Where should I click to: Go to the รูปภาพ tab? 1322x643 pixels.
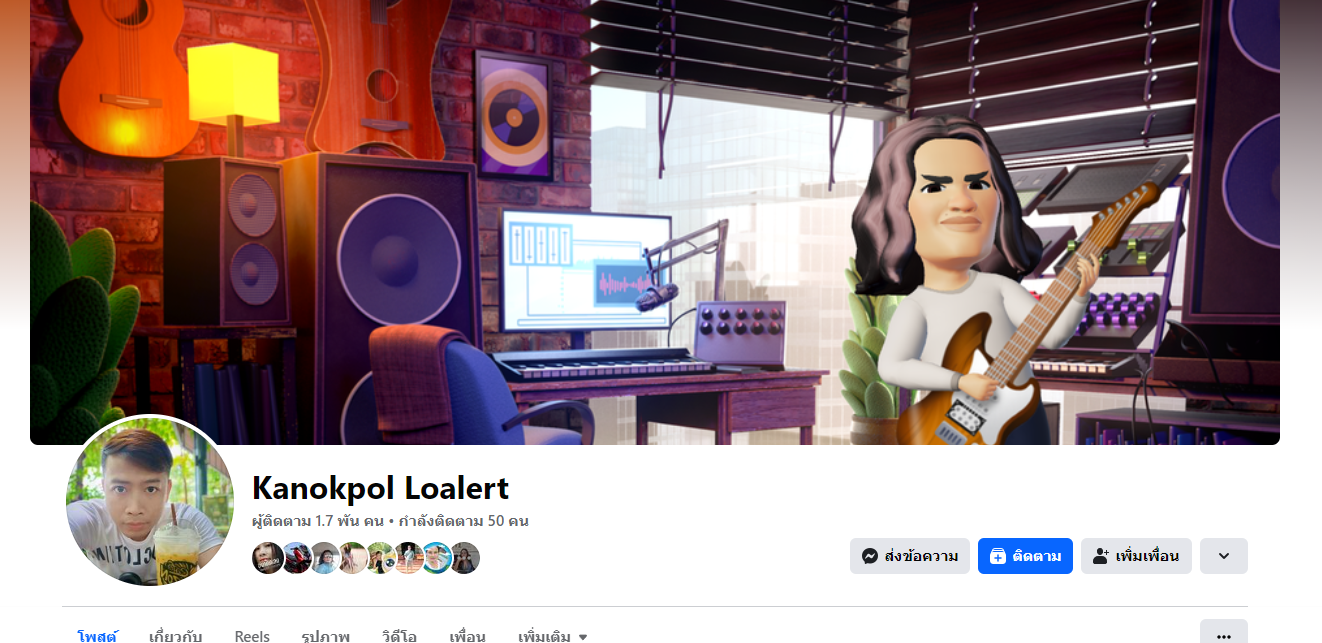click(x=325, y=636)
